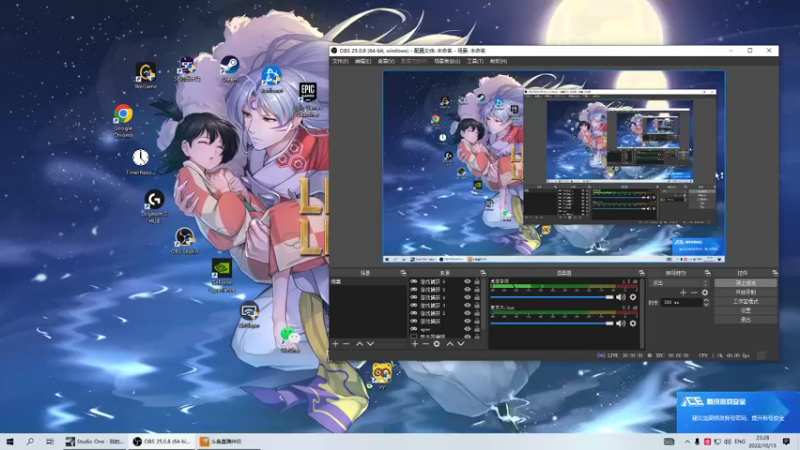Open transition properties gear icon
This screenshot has width=800, height=450.
[x=705, y=292]
